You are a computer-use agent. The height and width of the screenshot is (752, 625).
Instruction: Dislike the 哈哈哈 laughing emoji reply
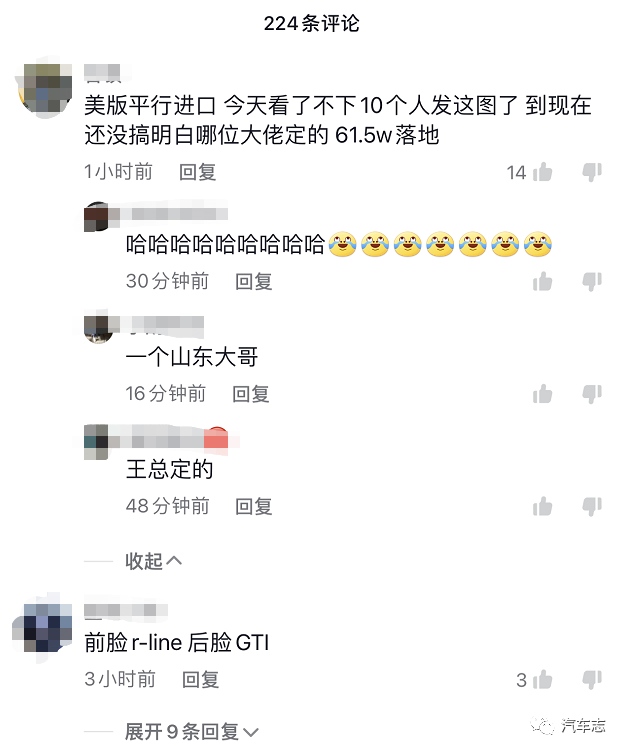tap(592, 282)
